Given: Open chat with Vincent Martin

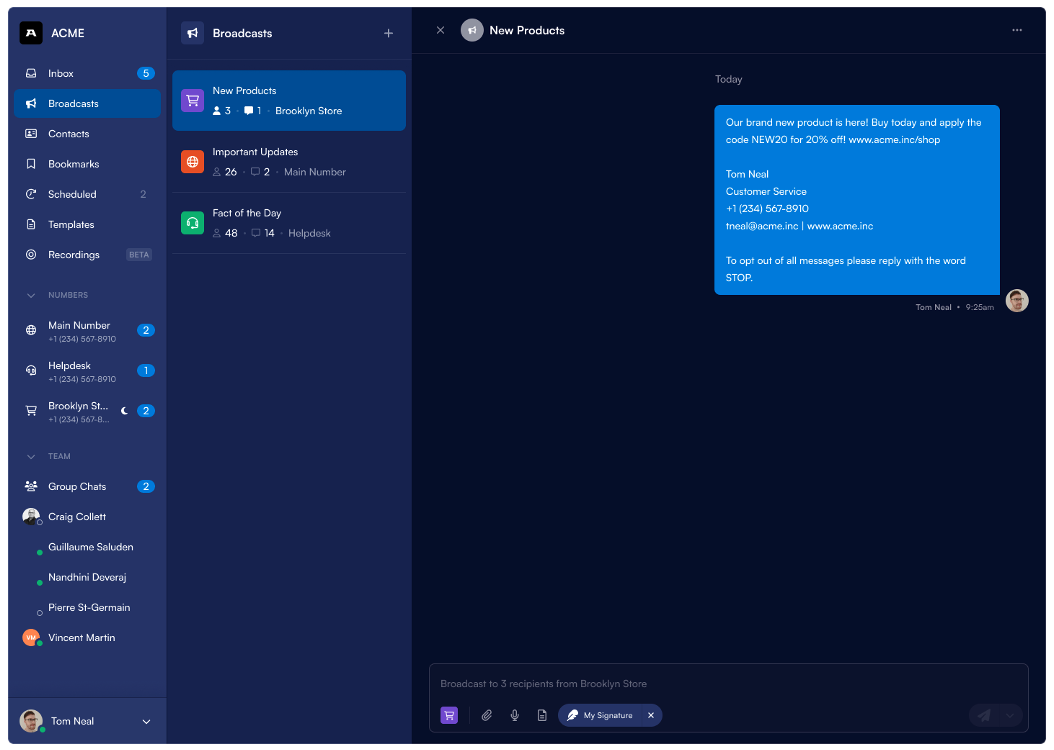Looking at the screenshot, I should (x=87, y=638).
